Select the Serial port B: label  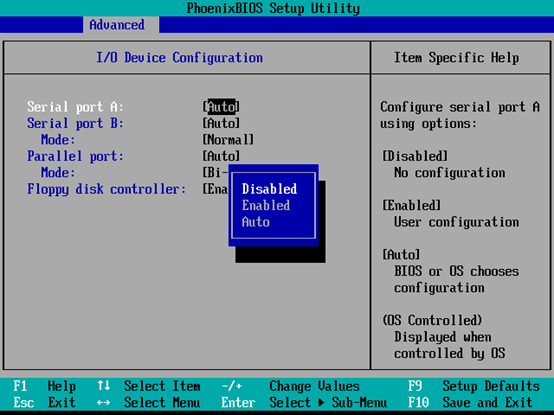tap(75, 123)
